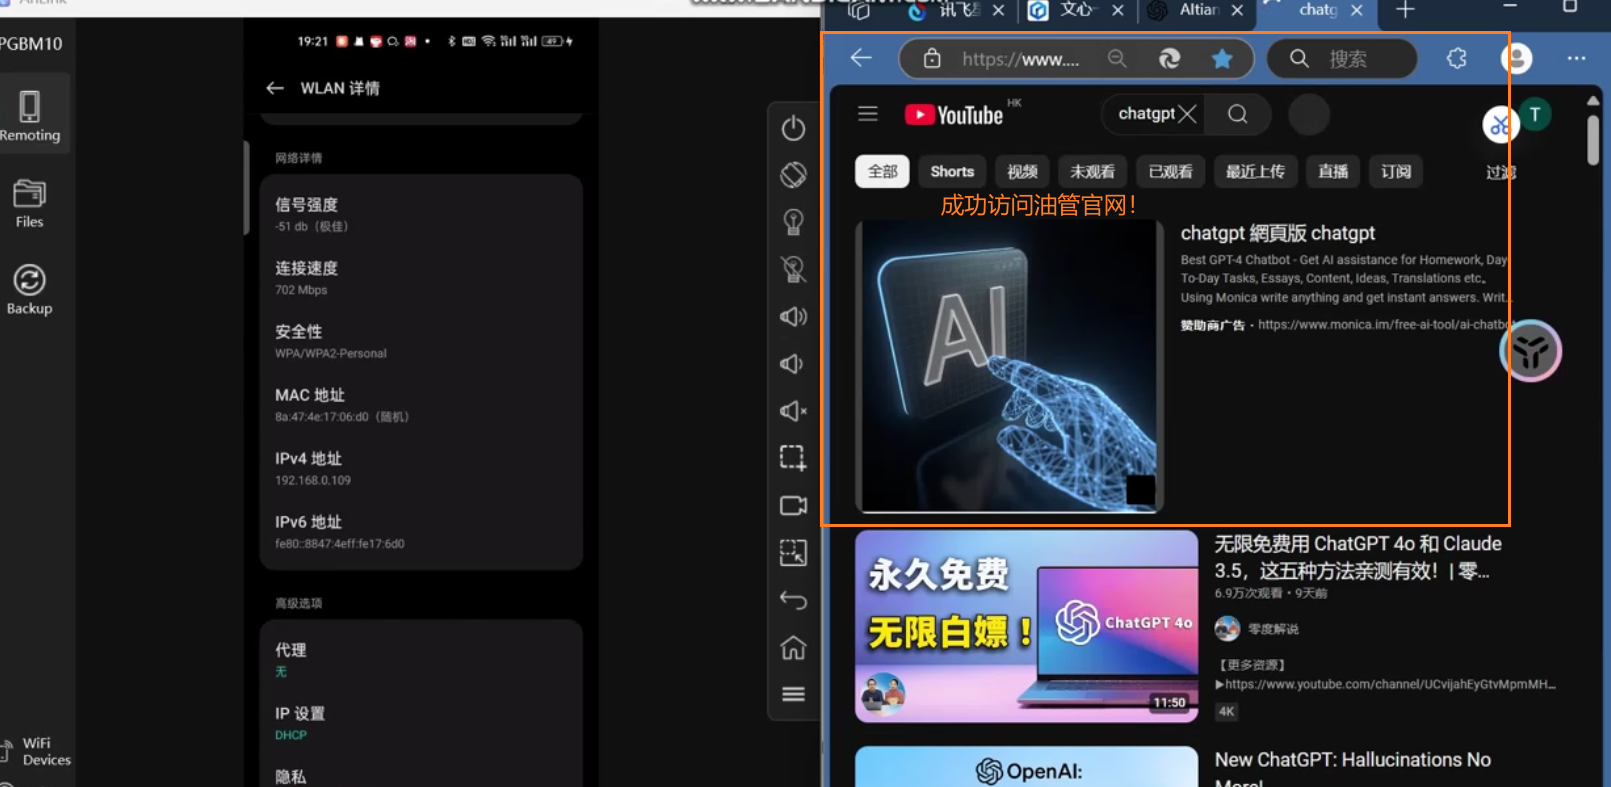
Task: Click the favorite star in address bar
Action: pos(1222,59)
